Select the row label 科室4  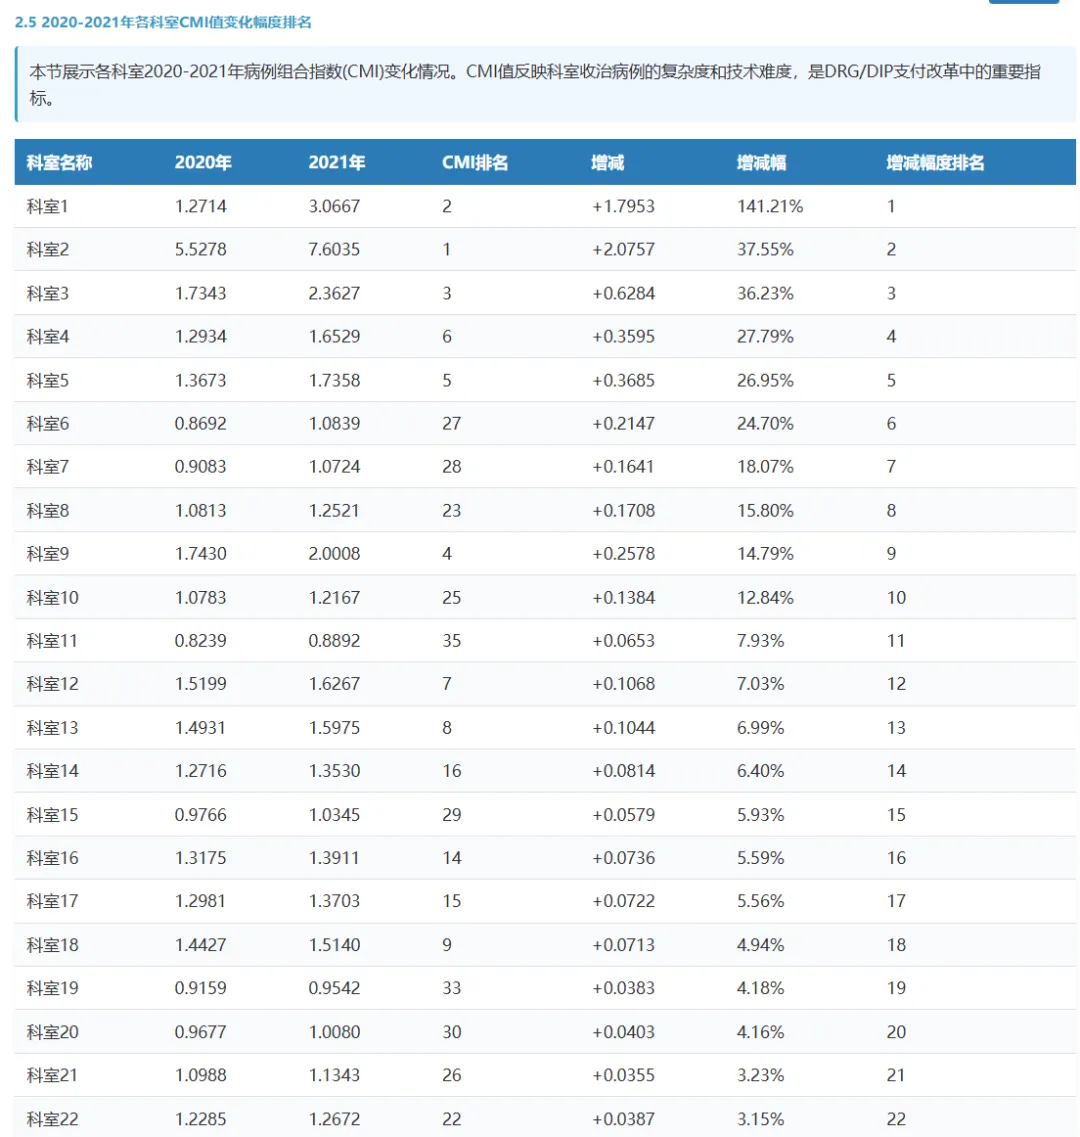tap(48, 336)
